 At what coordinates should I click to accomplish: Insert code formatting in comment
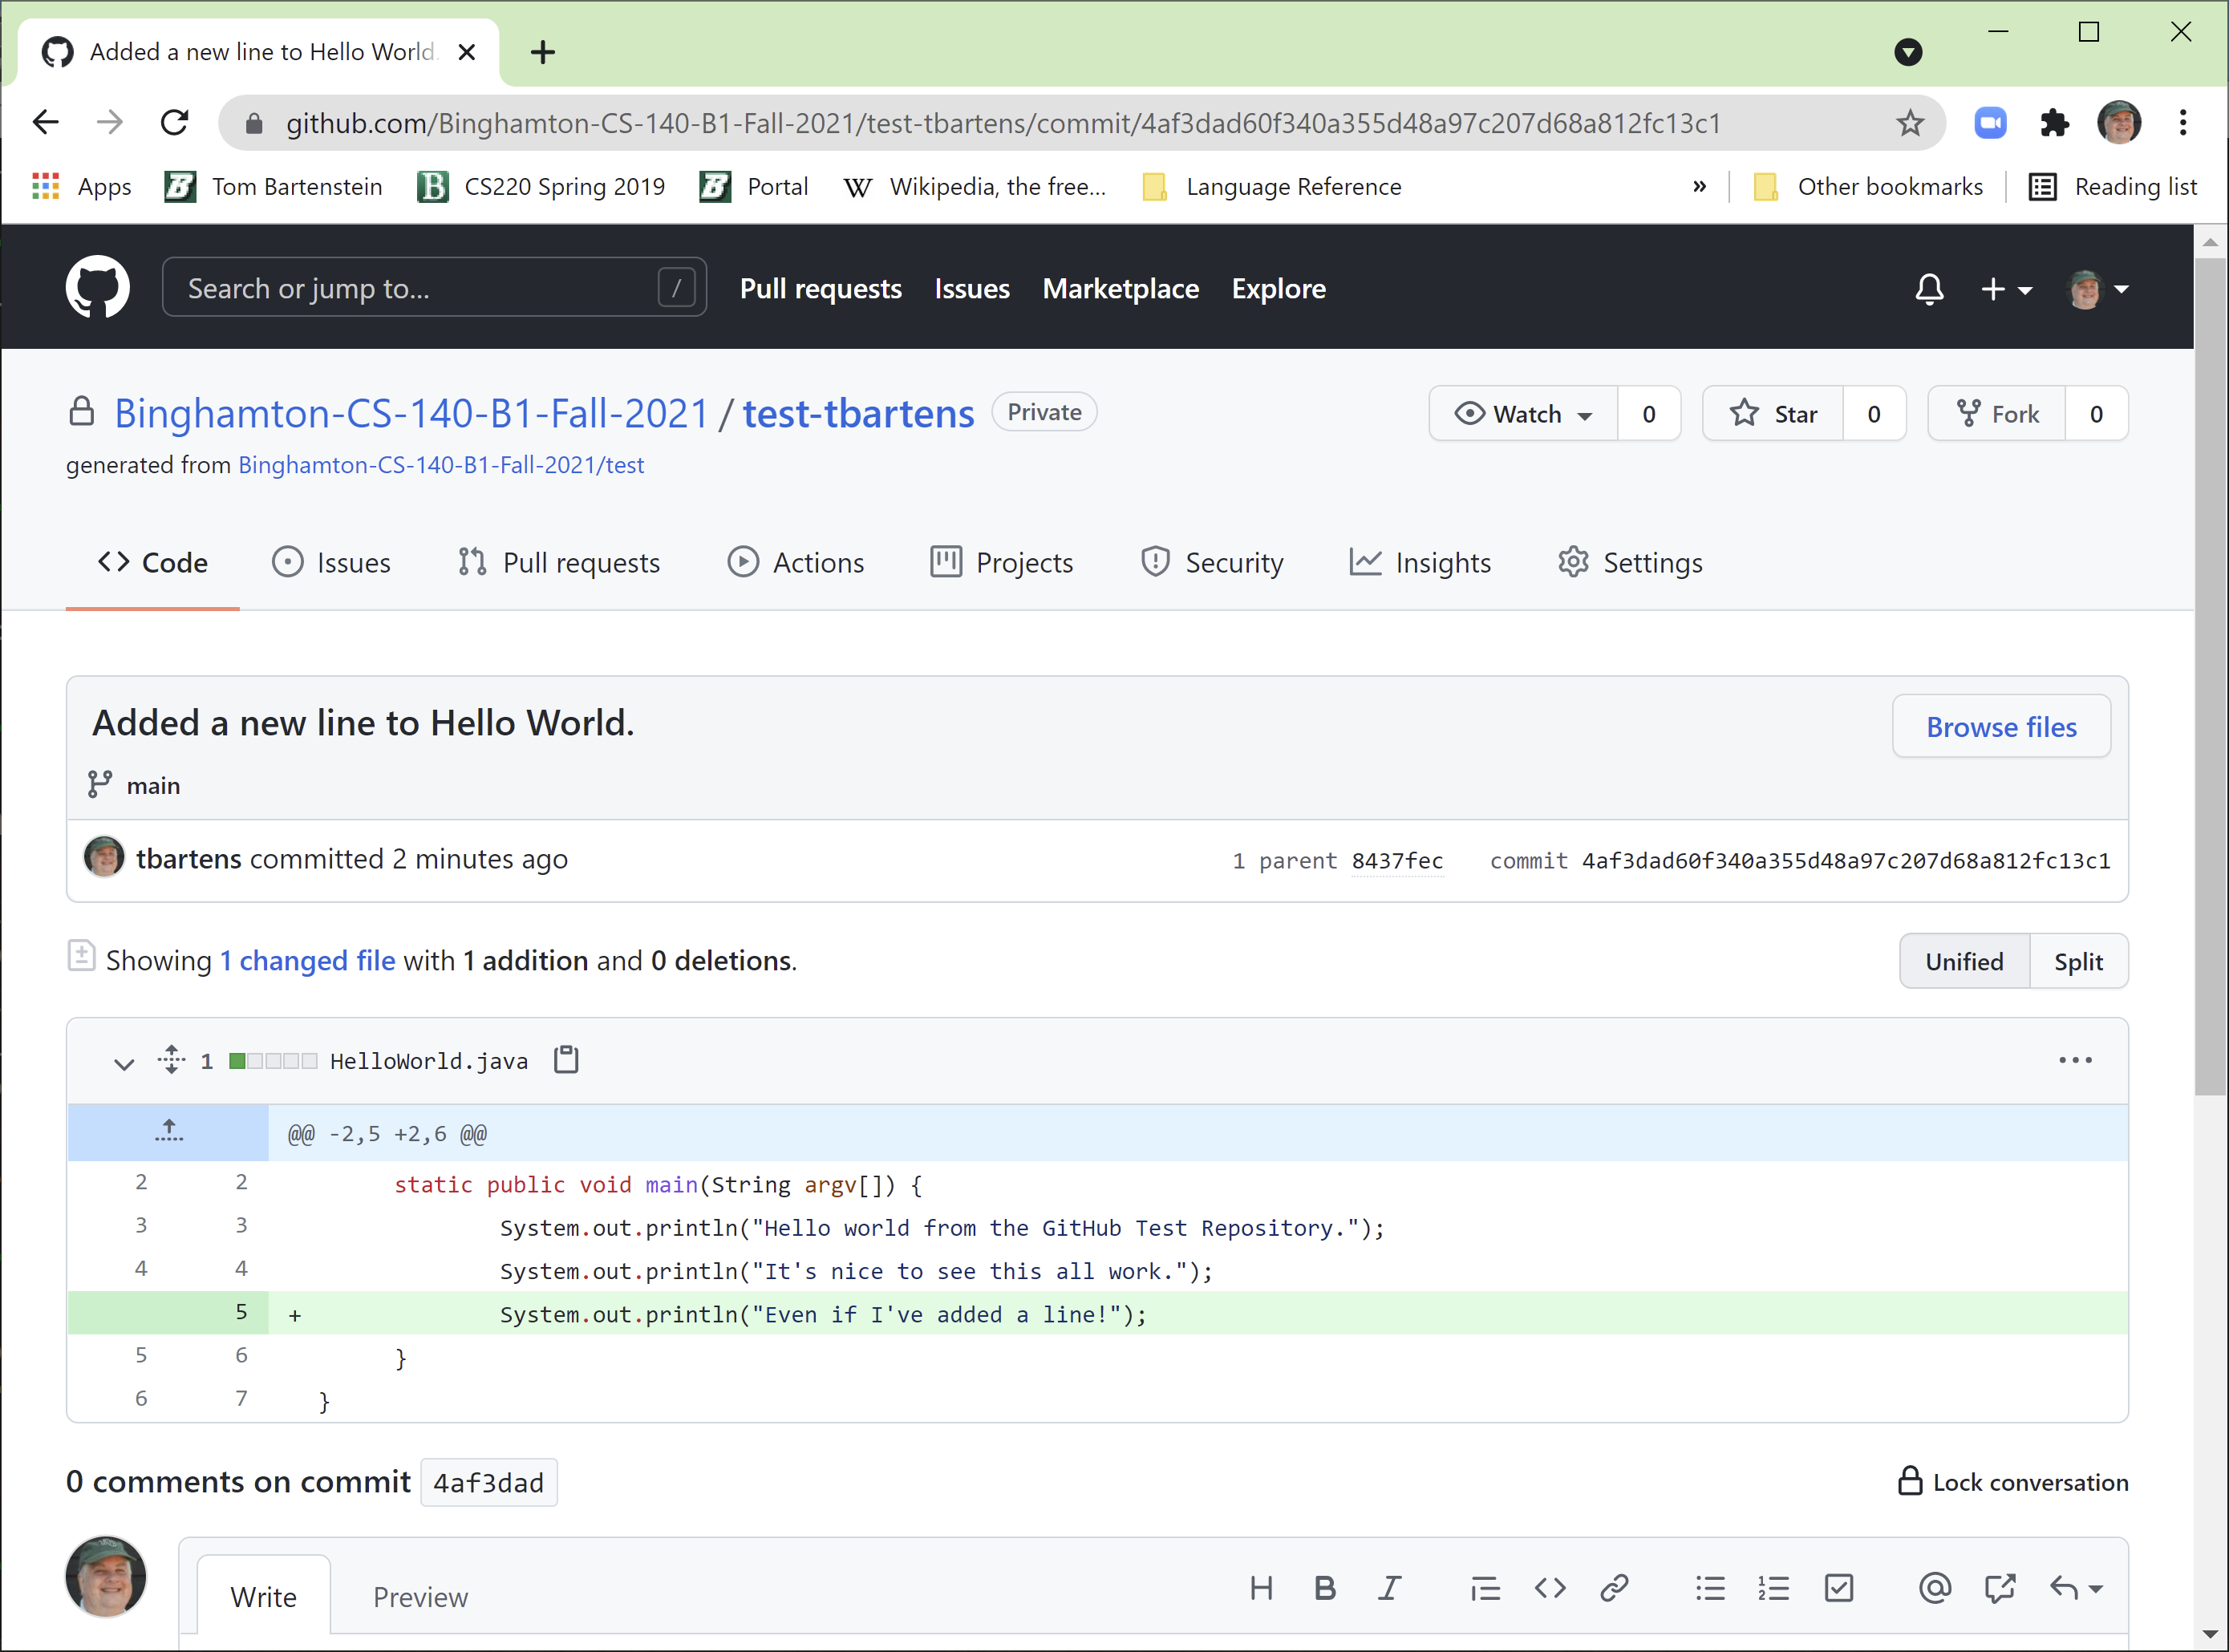point(1550,1588)
